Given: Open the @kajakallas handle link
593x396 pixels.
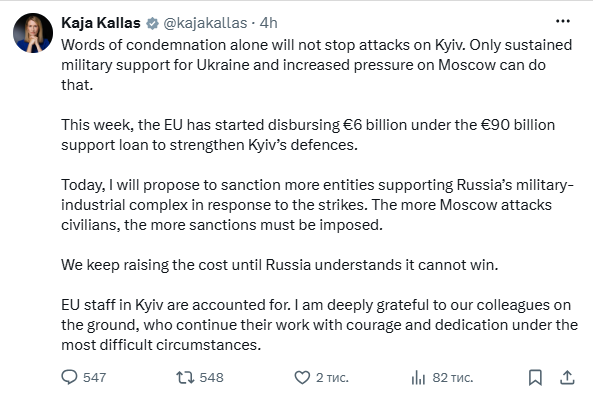Looking at the screenshot, I should (205, 23).
